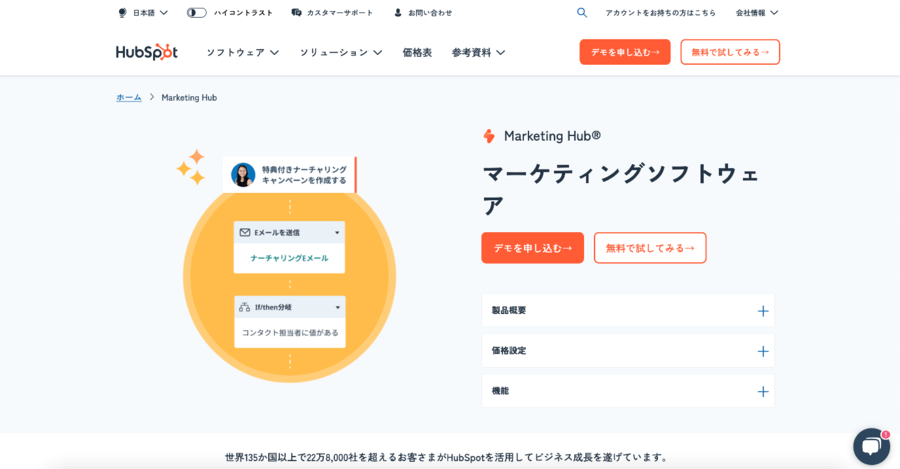Expand the ソリューション menu
The width and height of the screenshot is (900, 469).
pos(341,52)
